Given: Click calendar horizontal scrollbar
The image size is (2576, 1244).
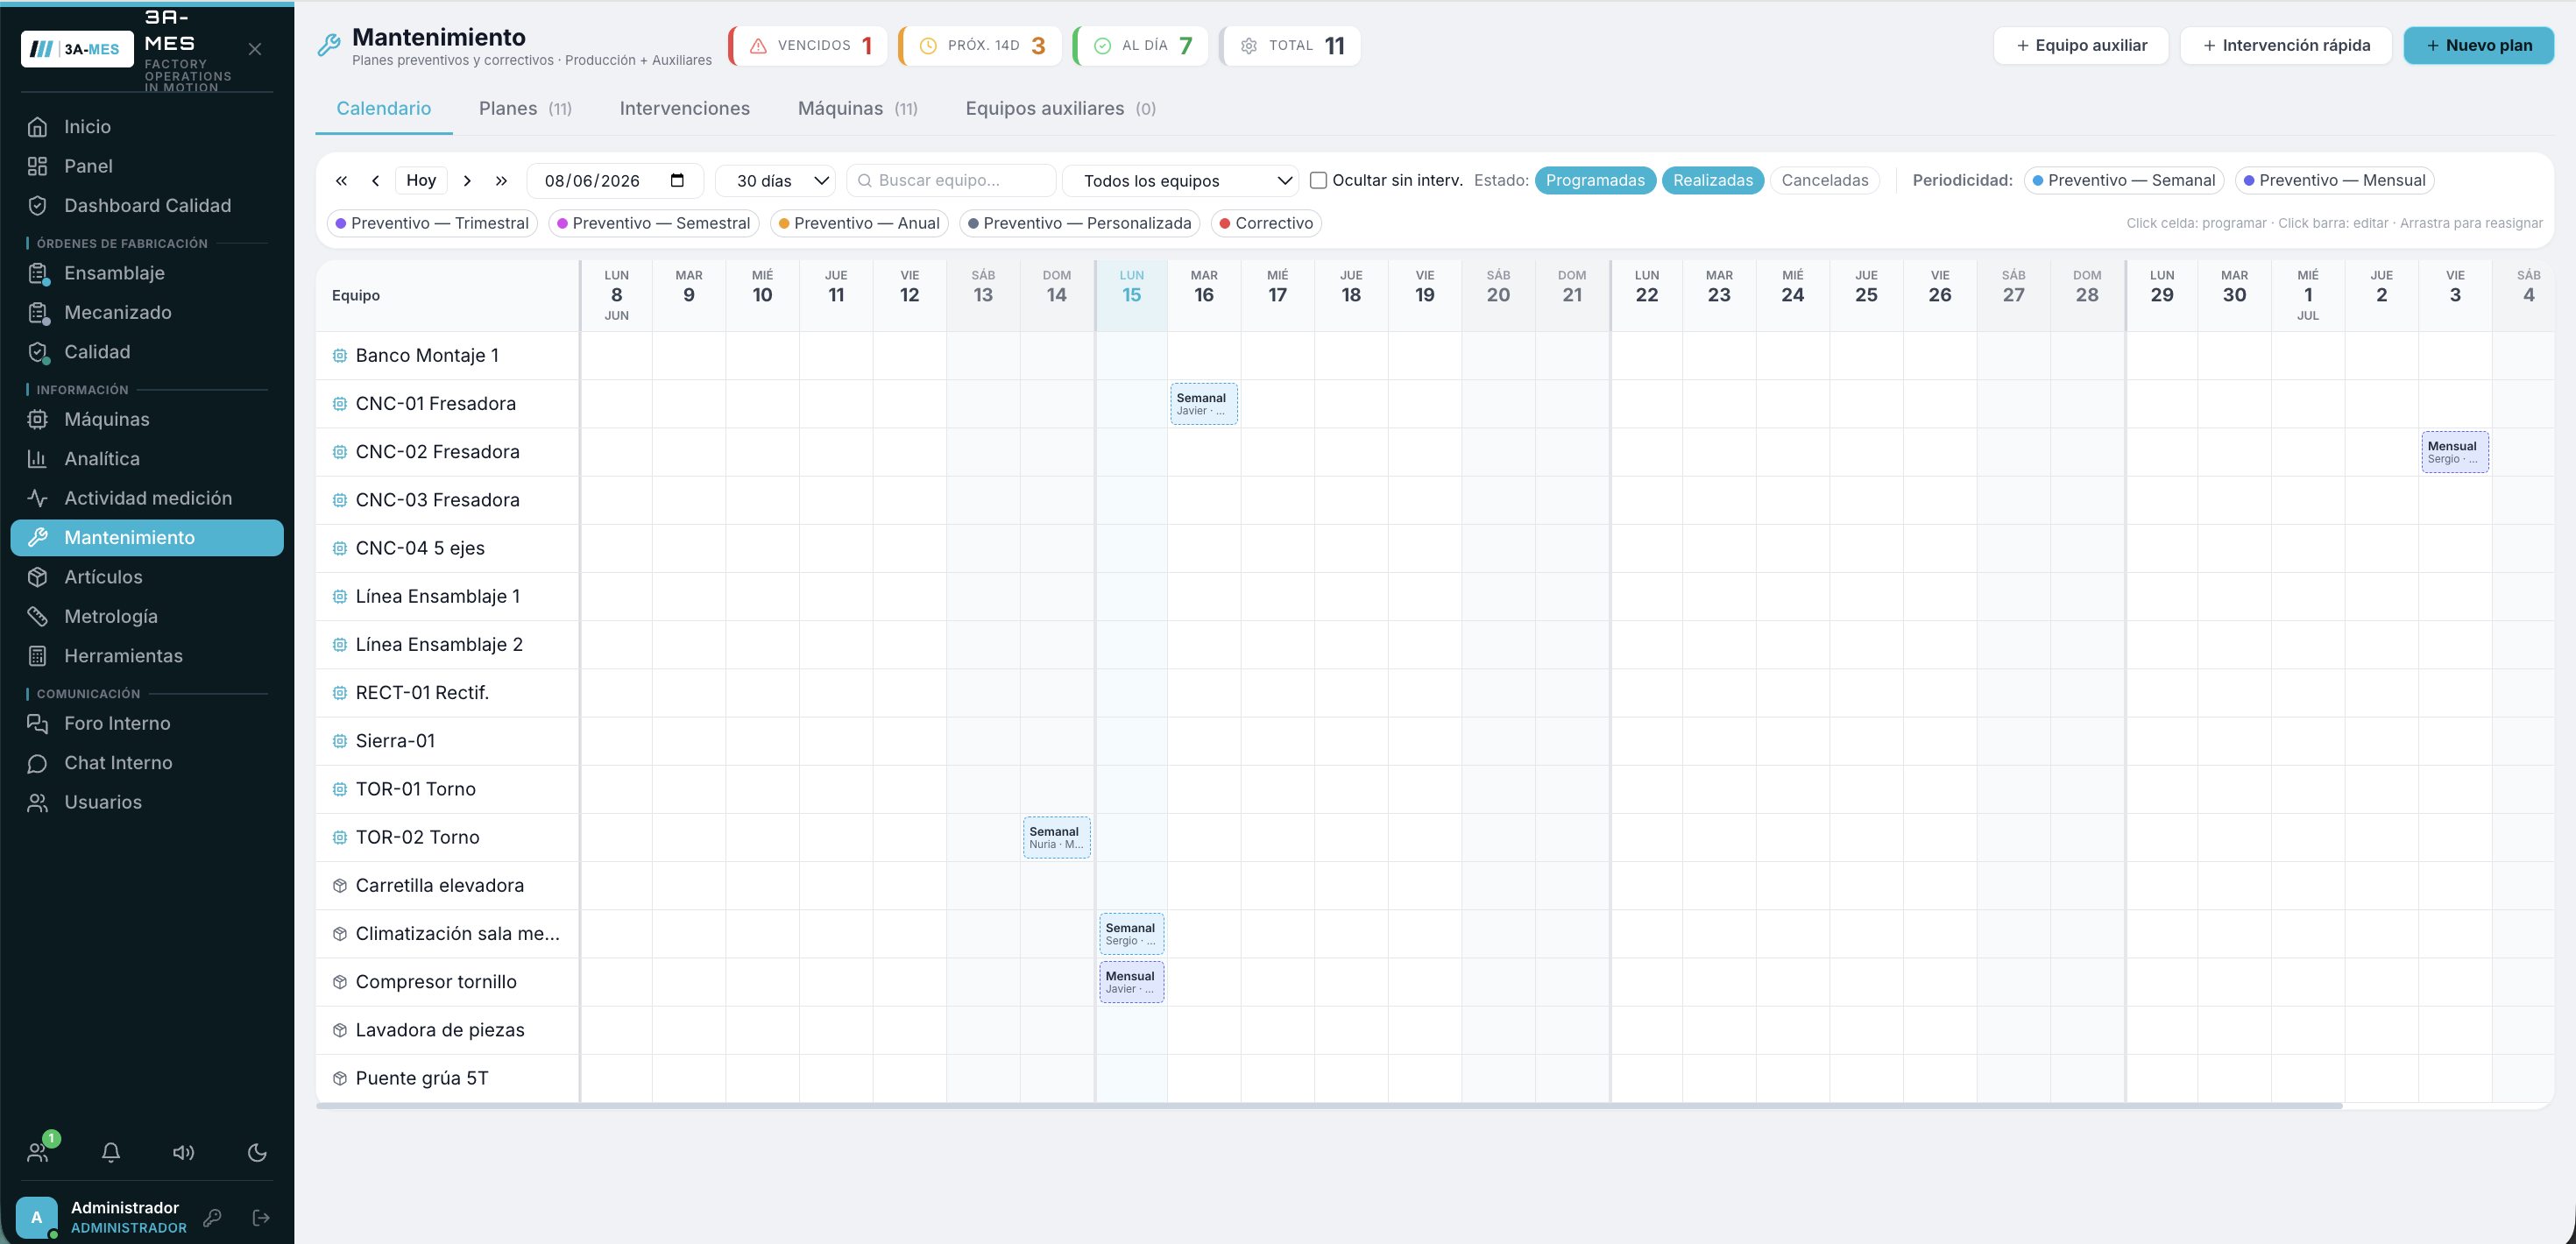Looking at the screenshot, I should coord(1329,1106).
